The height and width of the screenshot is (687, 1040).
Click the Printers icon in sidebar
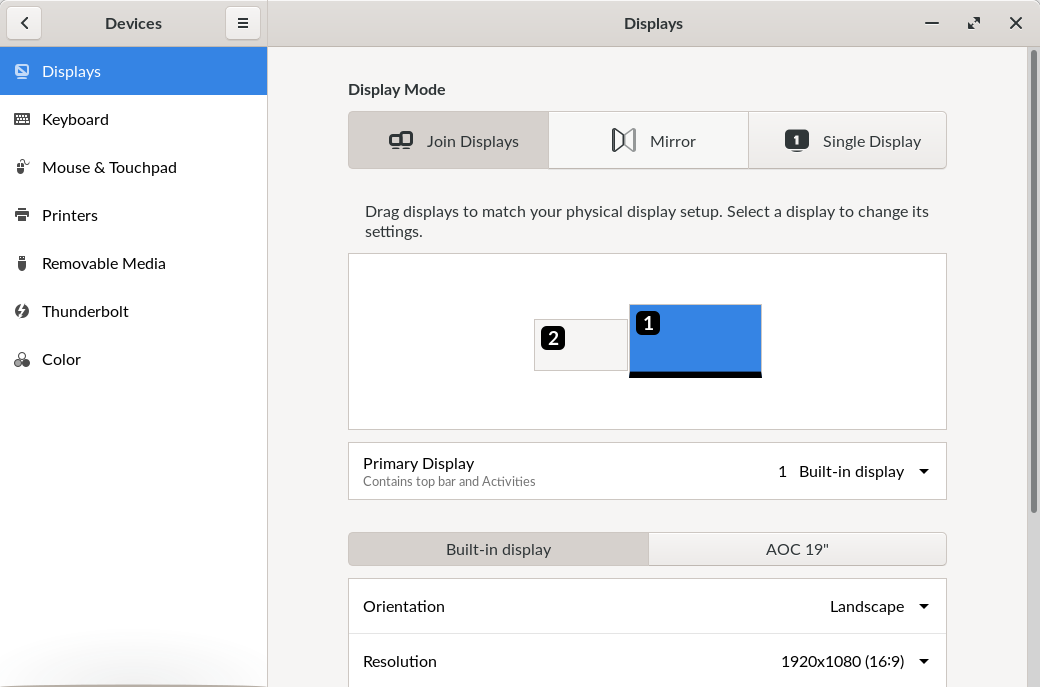[x=22, y=215]
